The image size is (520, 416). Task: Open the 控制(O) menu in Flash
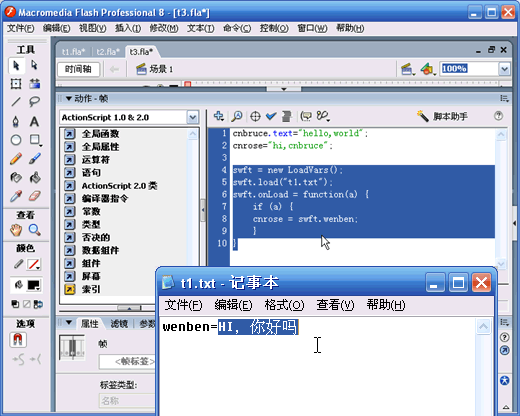[274, 28]
